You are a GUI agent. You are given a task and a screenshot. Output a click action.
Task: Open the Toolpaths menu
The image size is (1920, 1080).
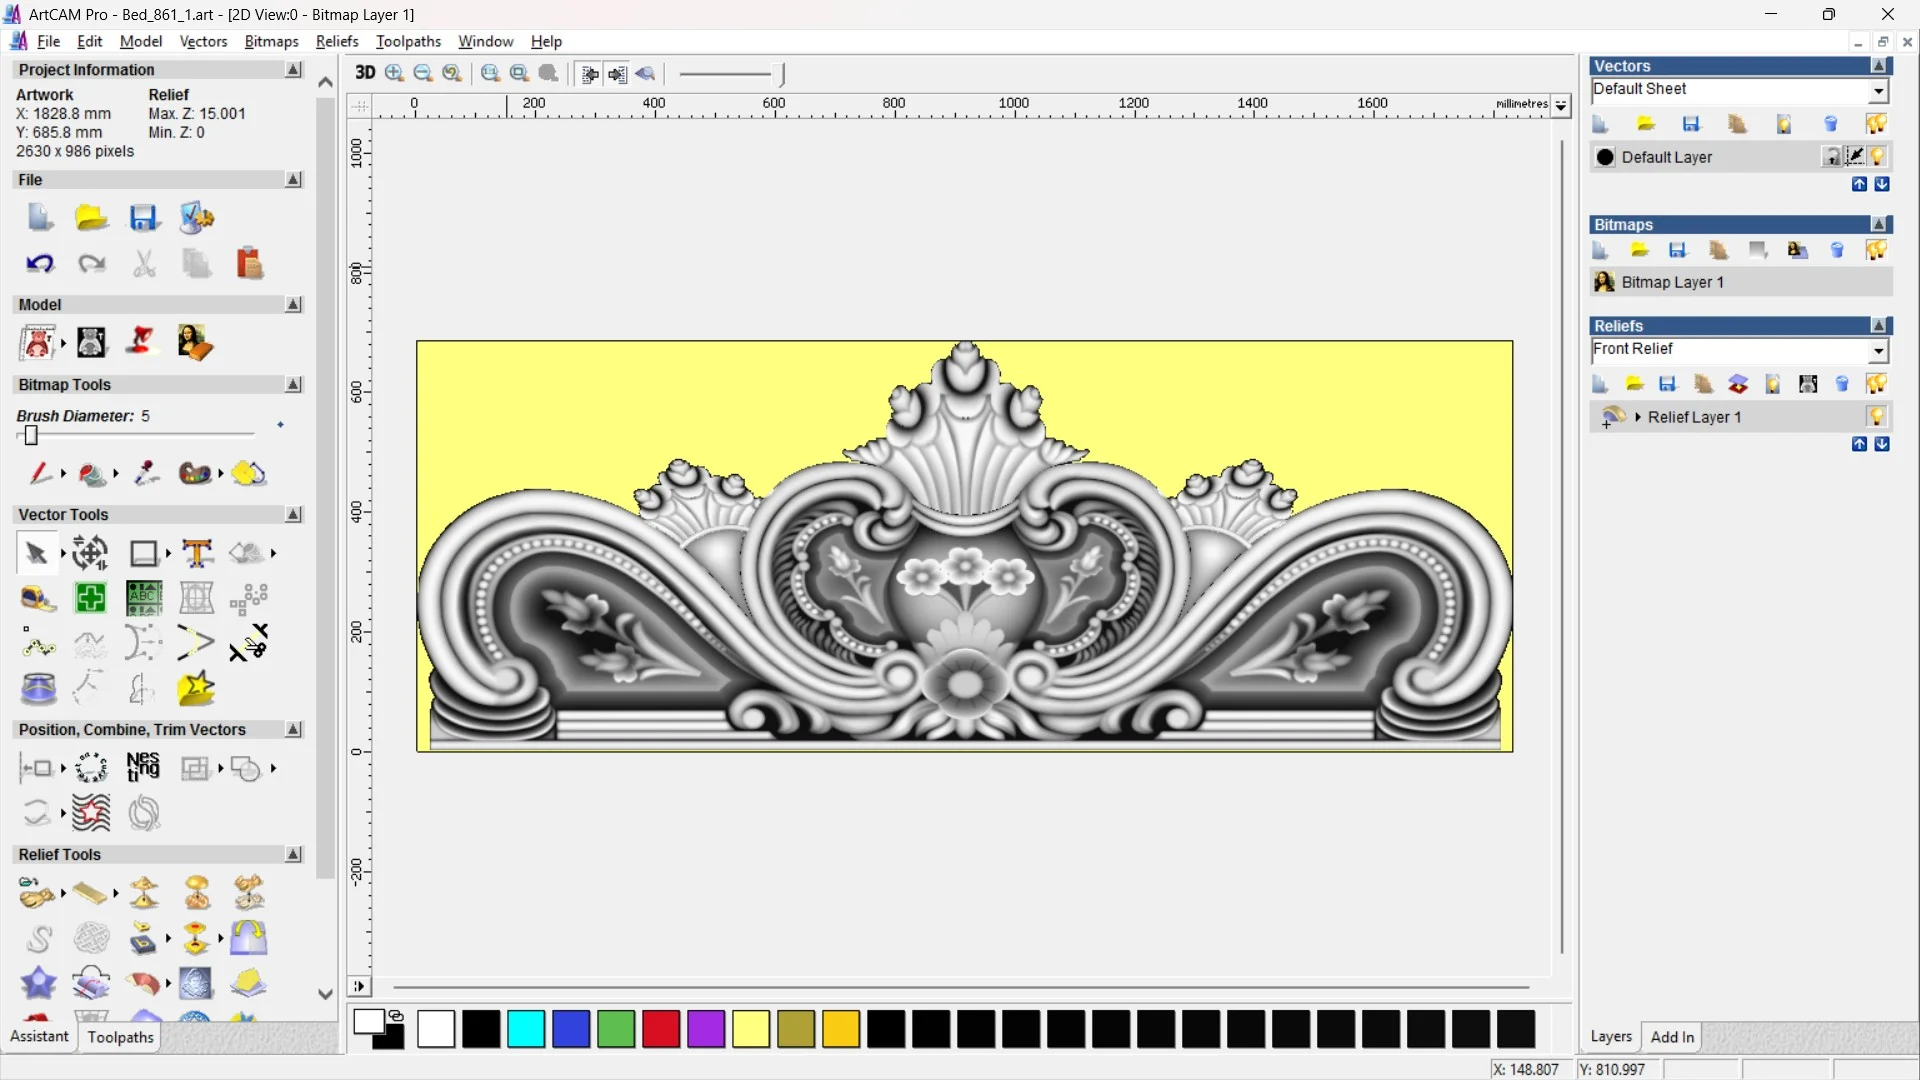pos(408,41)
